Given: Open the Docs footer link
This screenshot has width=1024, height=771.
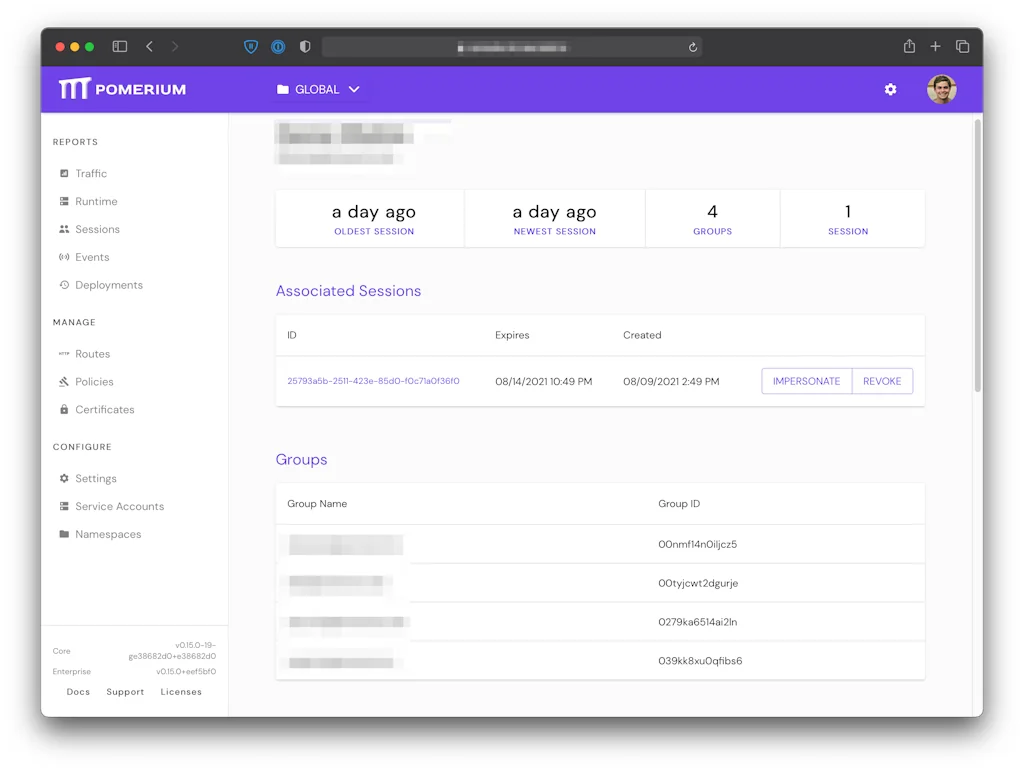Looking at the screenshot, I should point(78,692).
